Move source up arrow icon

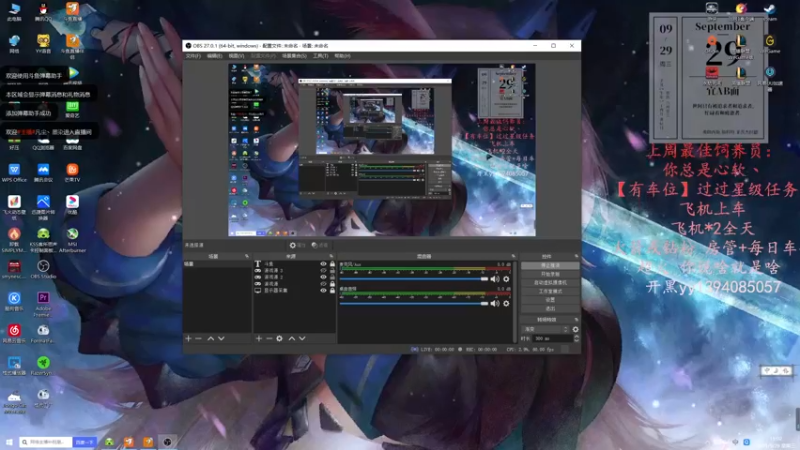click(x=291, y=338)
